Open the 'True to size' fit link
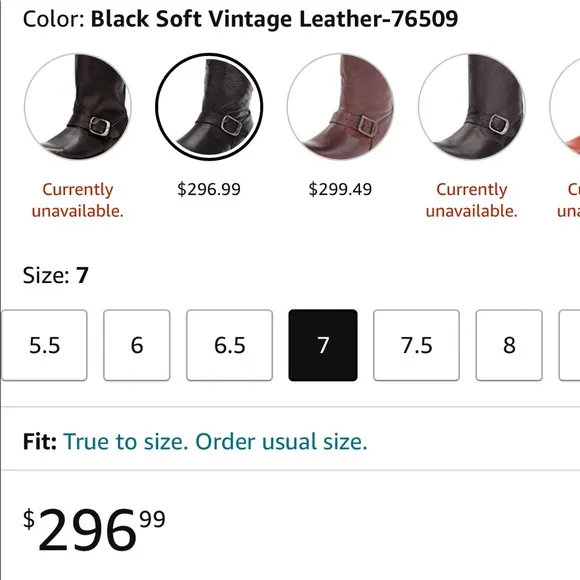Image resolution: width=580 pixels, height=580 pixels. pos(215,442)
